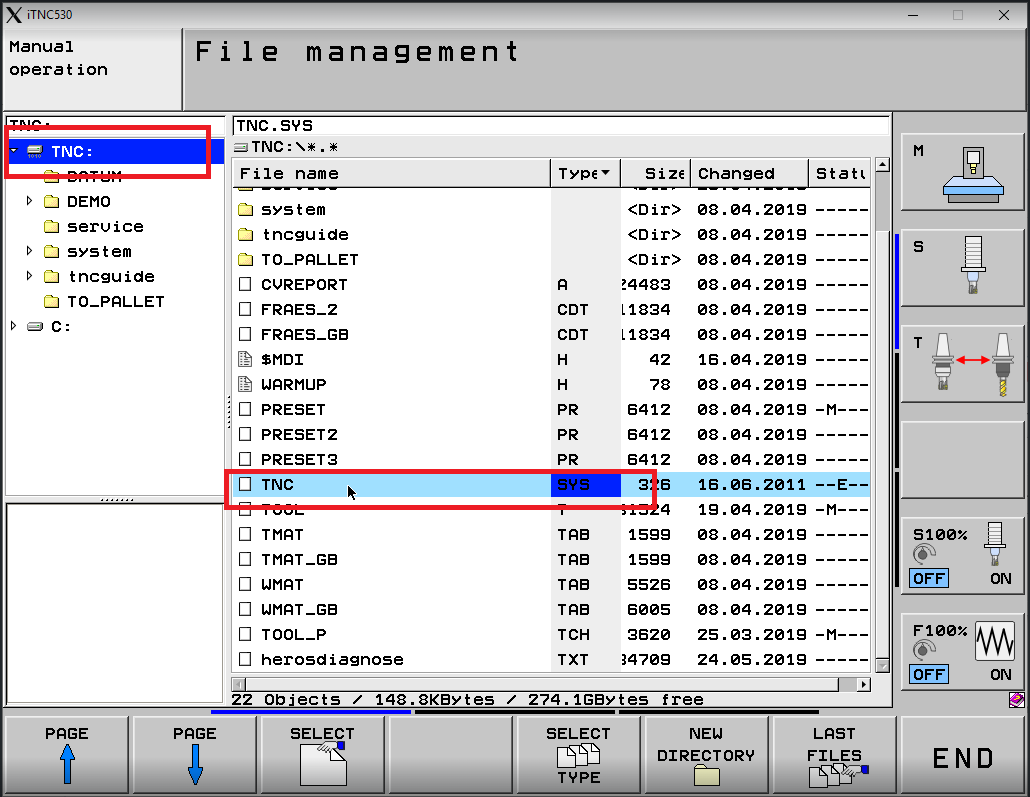The height and width of the screenshot is (797, 1030).
Task: Expand the C: drive in the tree
Action: (x=13, y=326)
